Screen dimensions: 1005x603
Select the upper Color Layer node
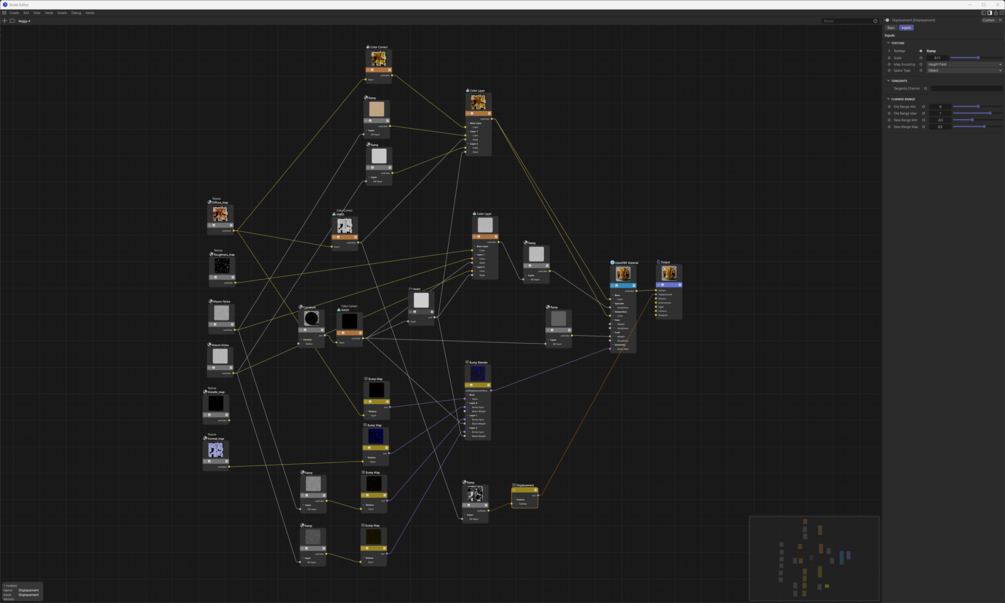pos(478,122)
